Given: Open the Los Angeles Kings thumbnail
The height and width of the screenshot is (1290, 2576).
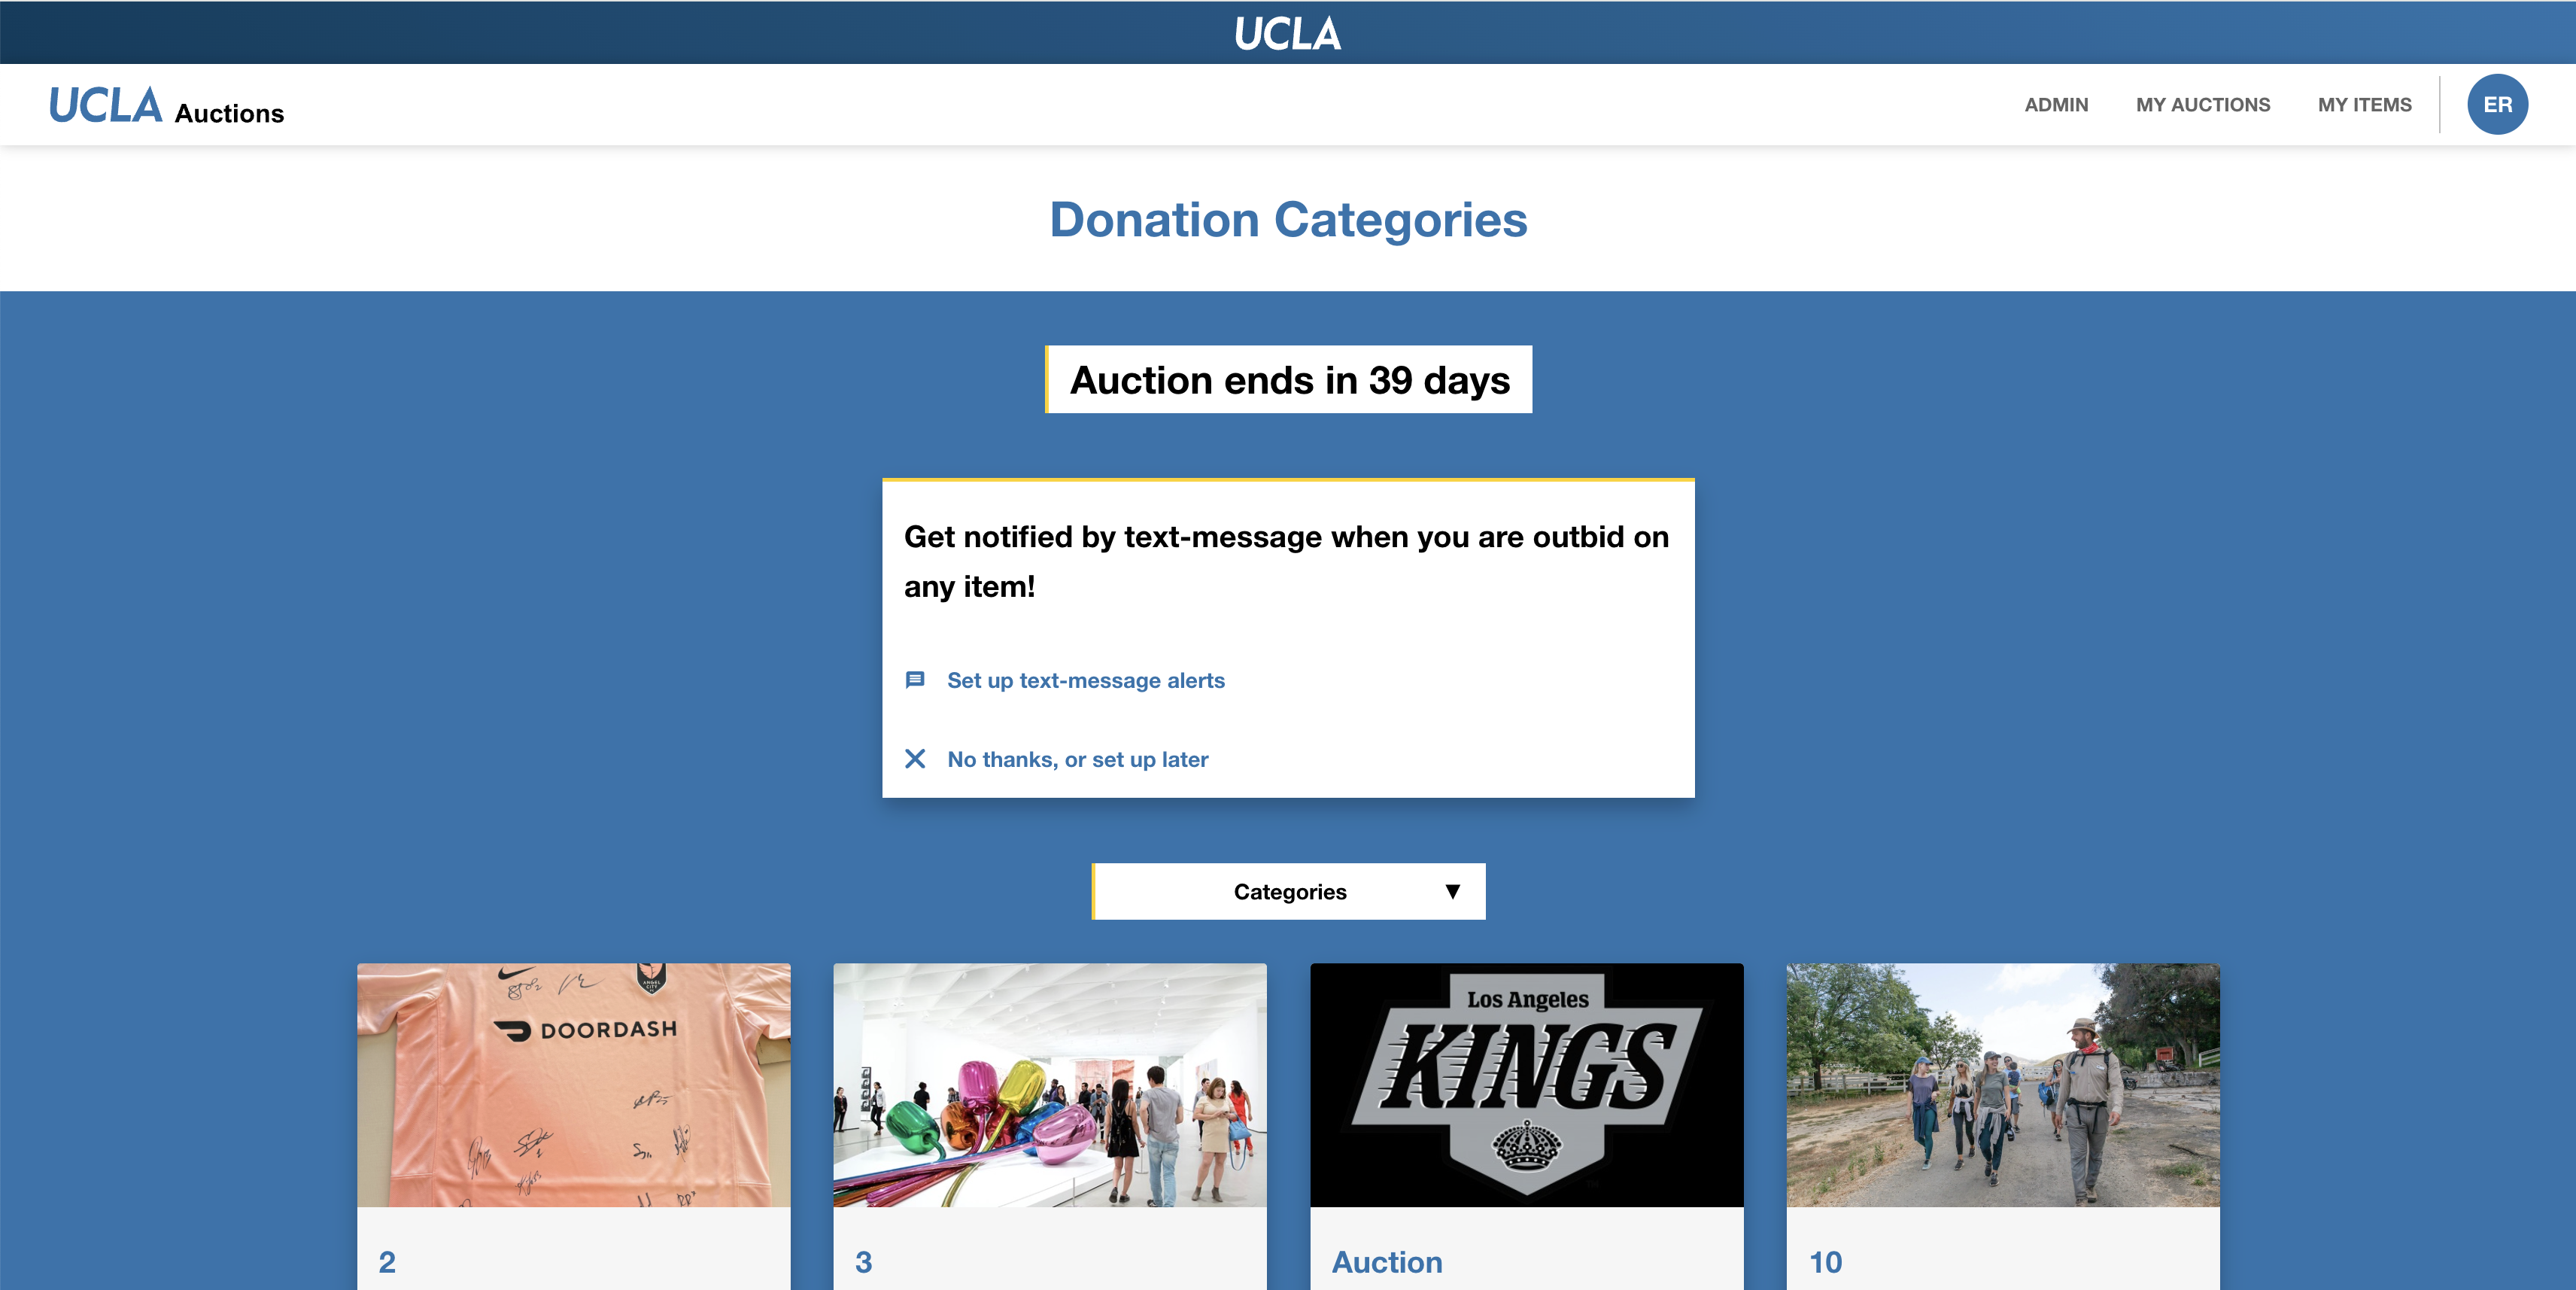Looking at the screenshot, I should tap(1527, 1085).
